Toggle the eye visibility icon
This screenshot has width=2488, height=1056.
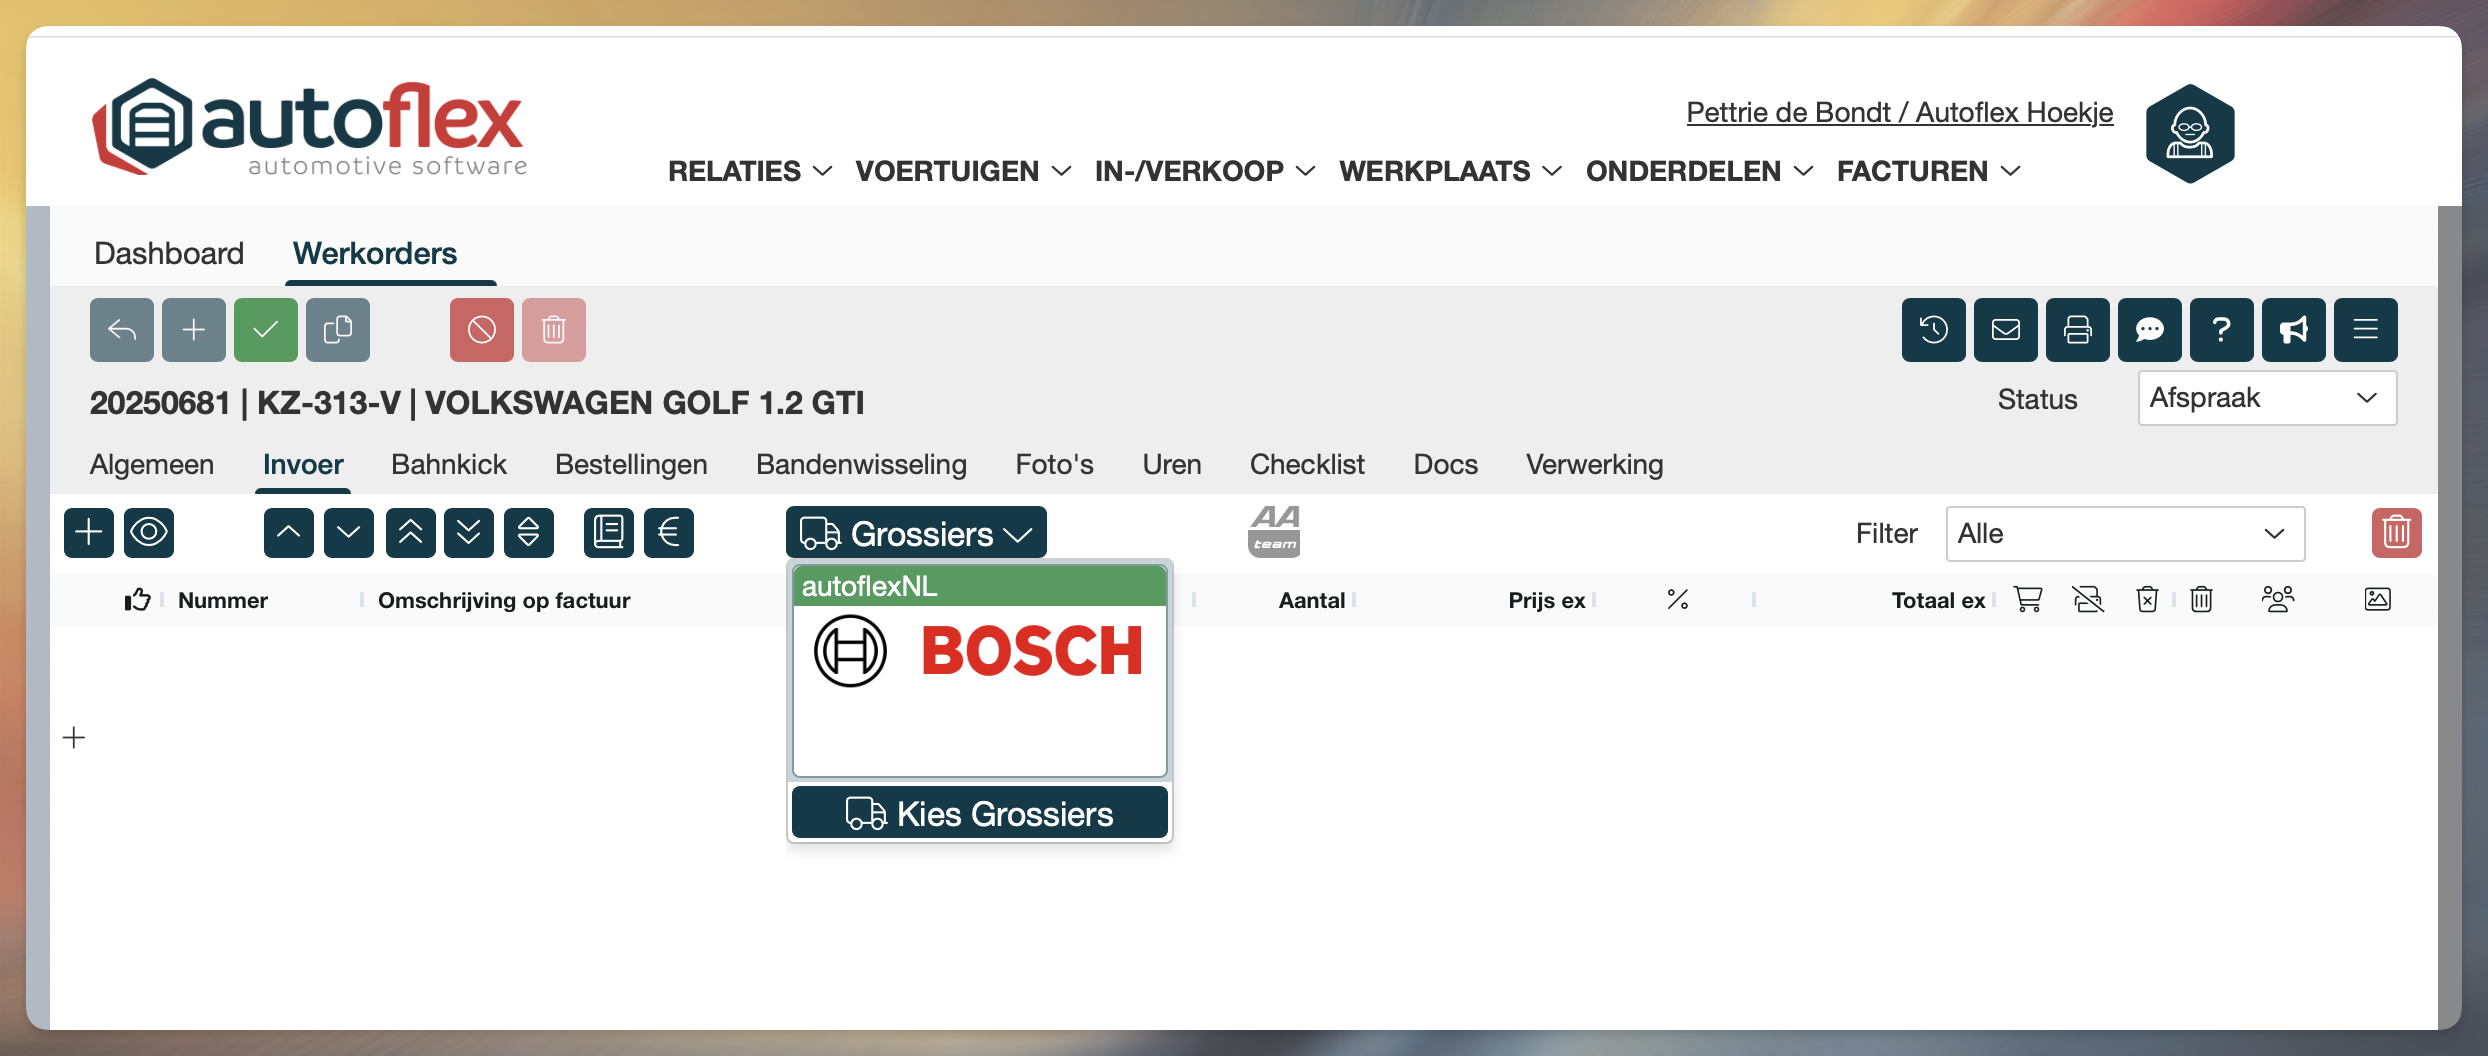click(x=149, y=532)
